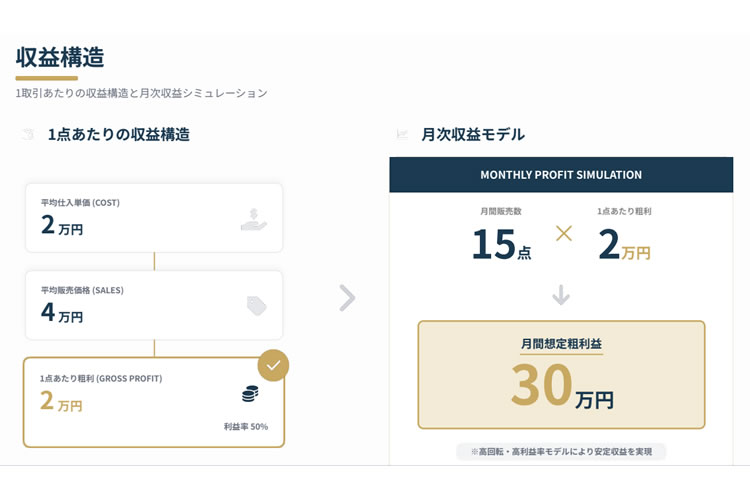
Task: Click the MONTHLY PROFIT SIMULATION header bar
Action: tap(561, 175)
